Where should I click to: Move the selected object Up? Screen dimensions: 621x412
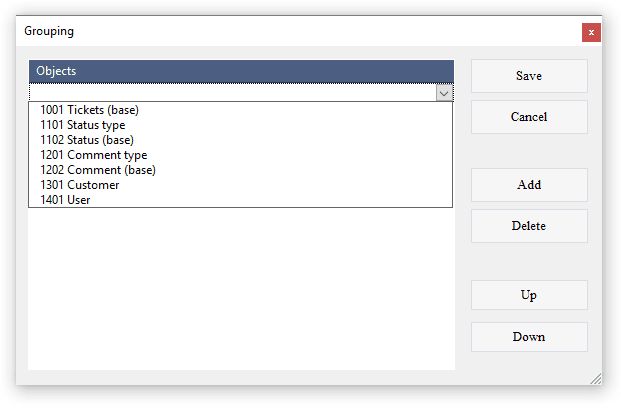(x=529, y=295)
